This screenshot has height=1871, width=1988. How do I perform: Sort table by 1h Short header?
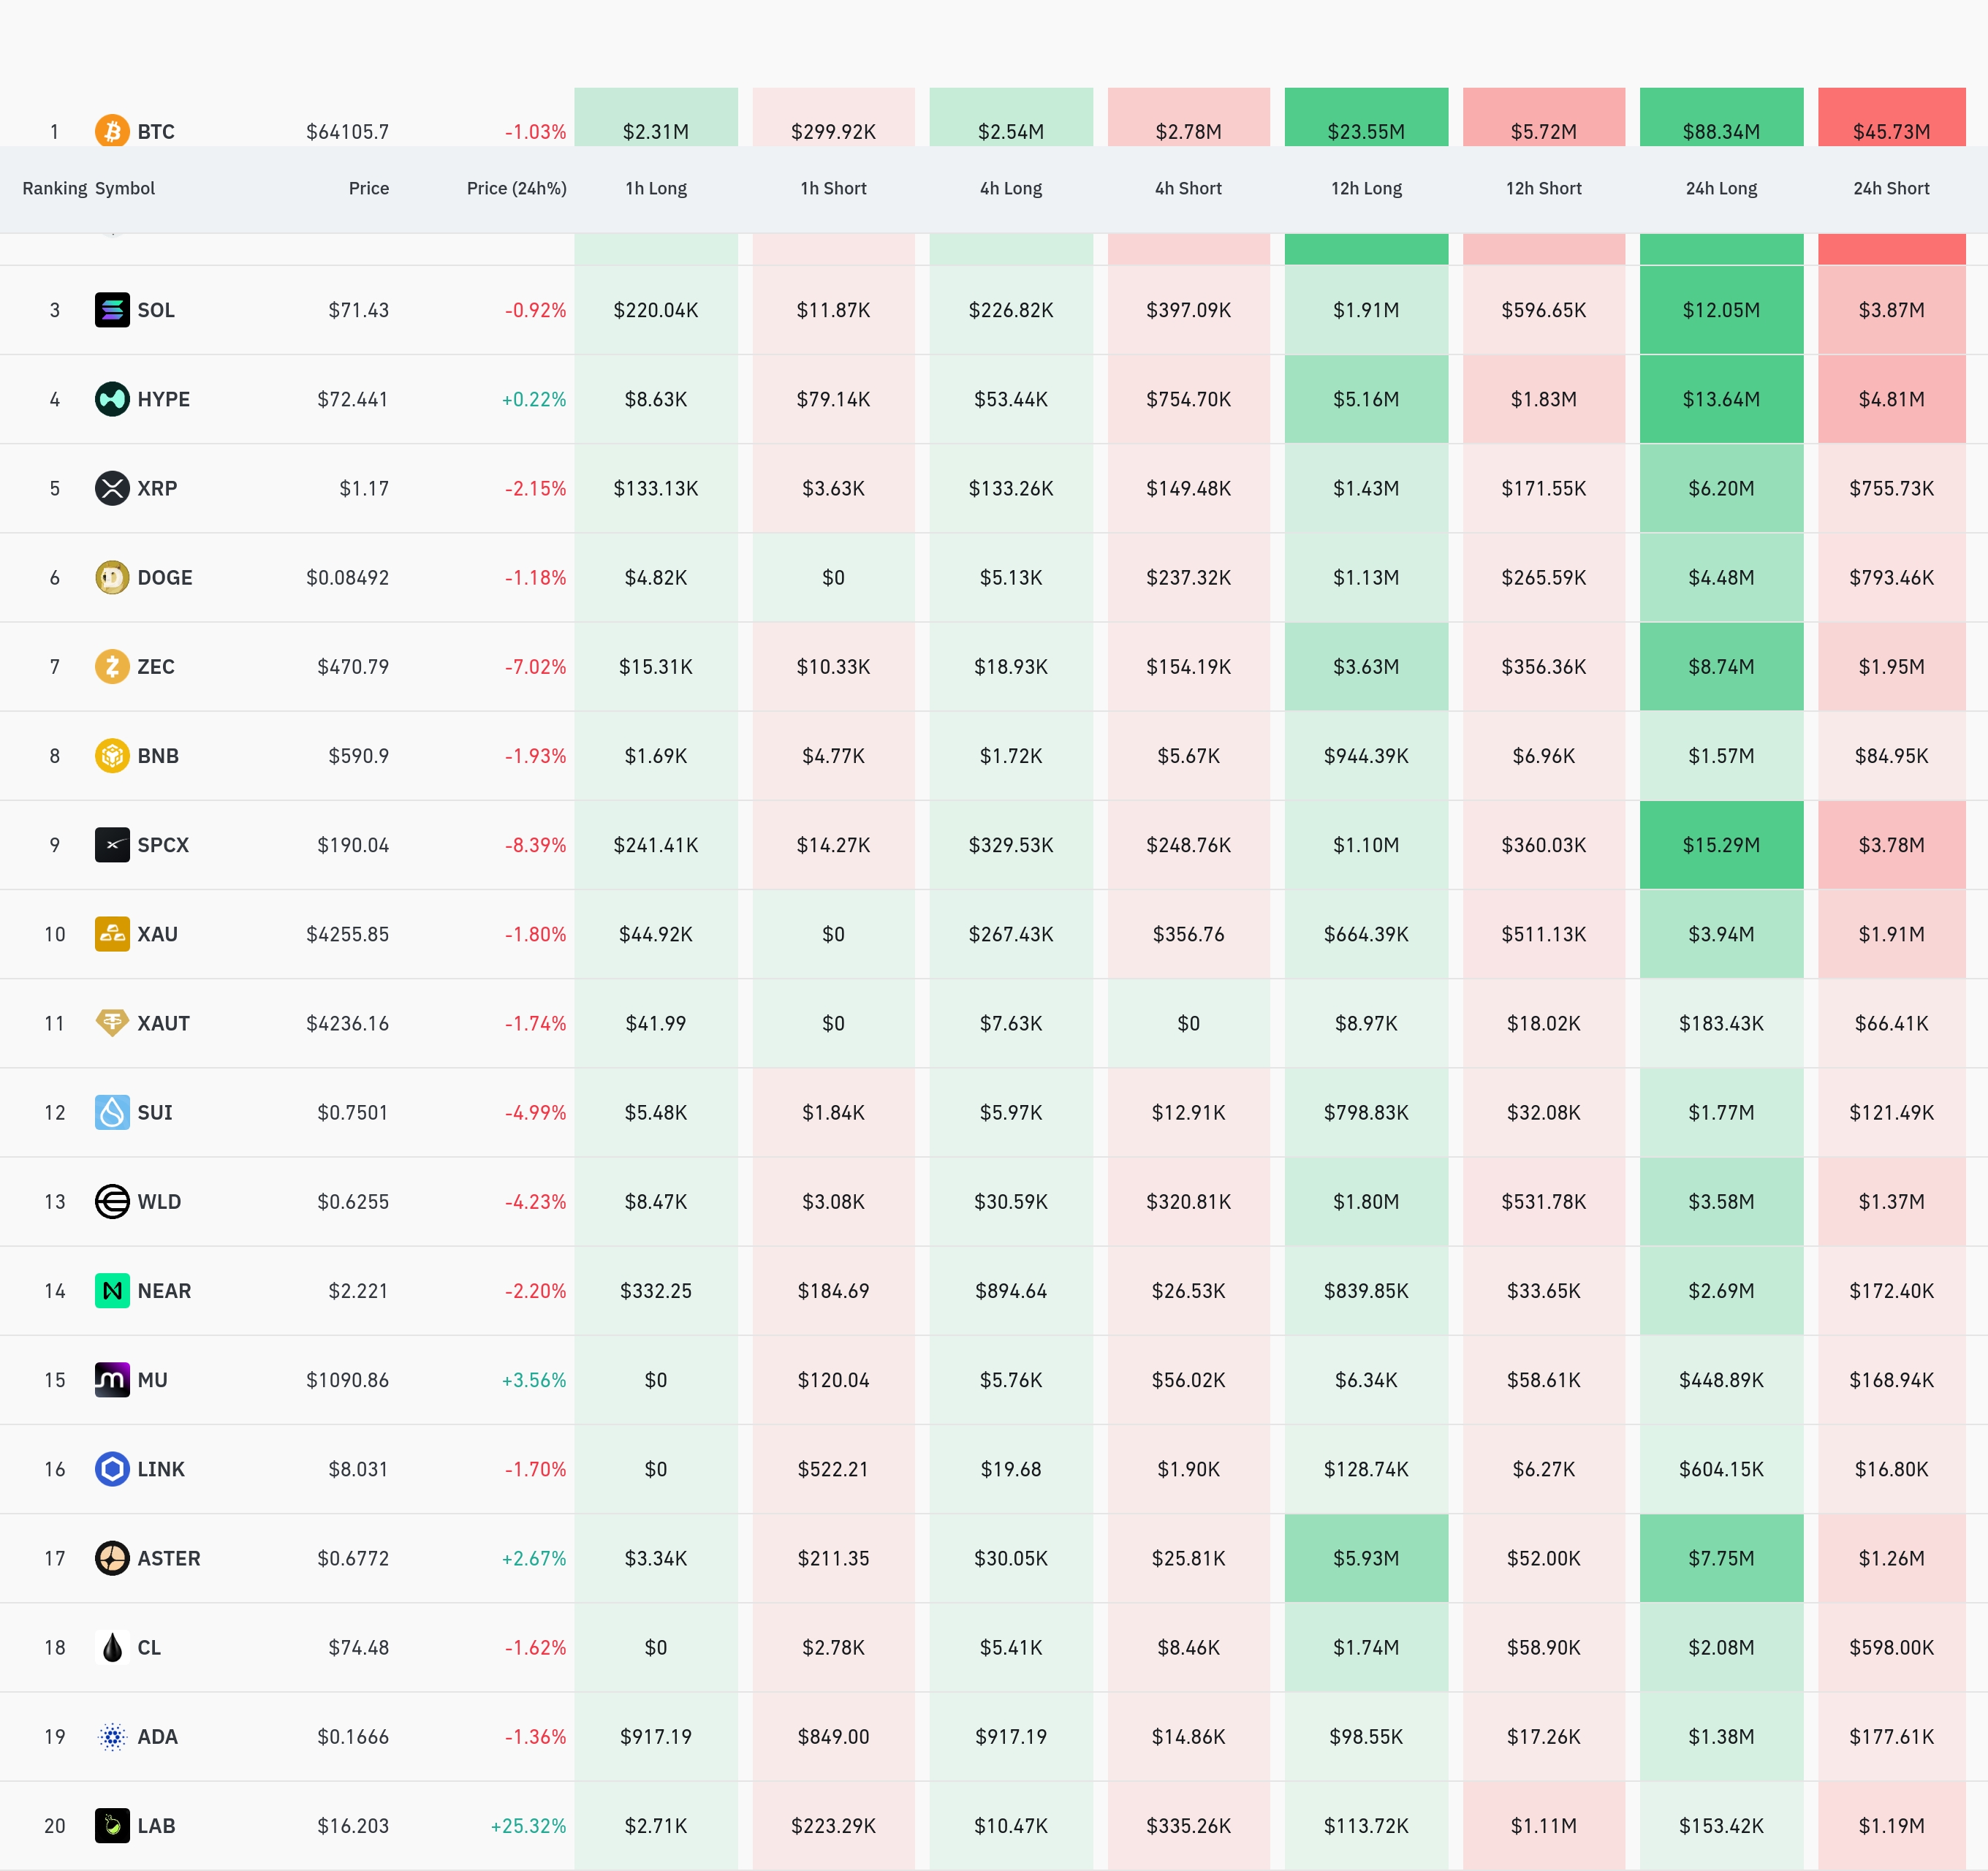click(833, 188)
